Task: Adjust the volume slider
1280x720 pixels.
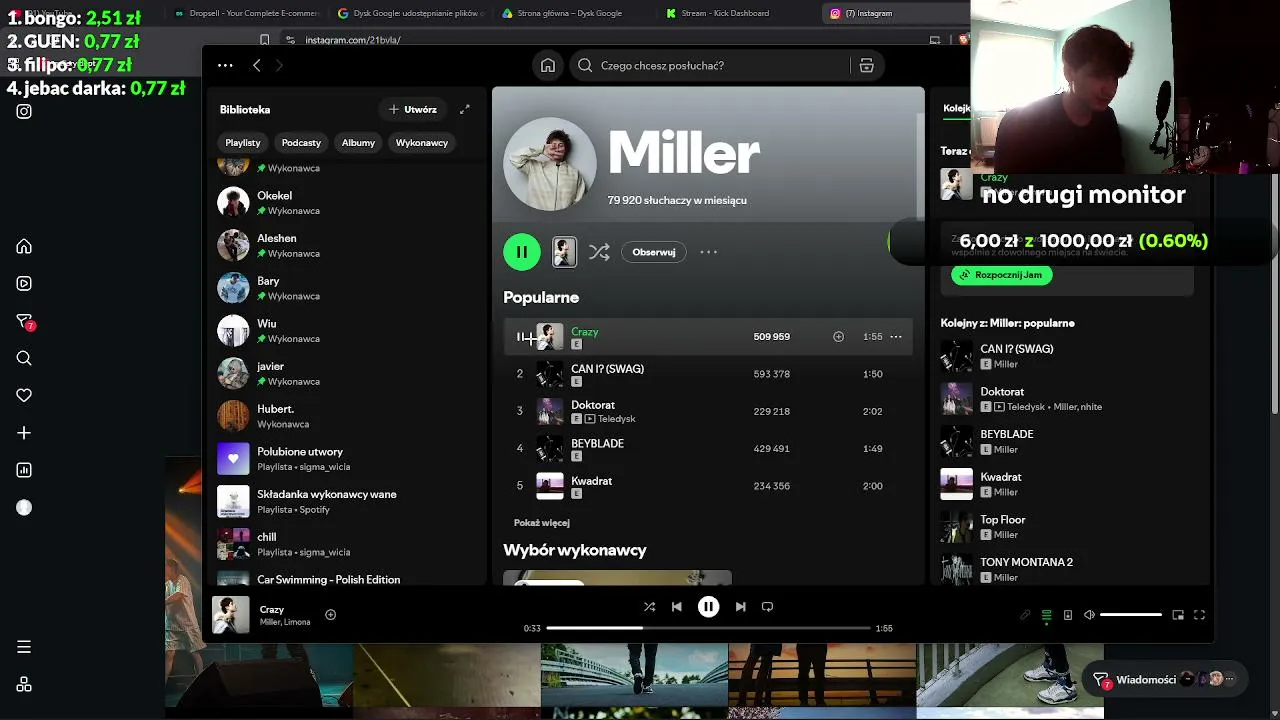Action: coord(1131,615)
